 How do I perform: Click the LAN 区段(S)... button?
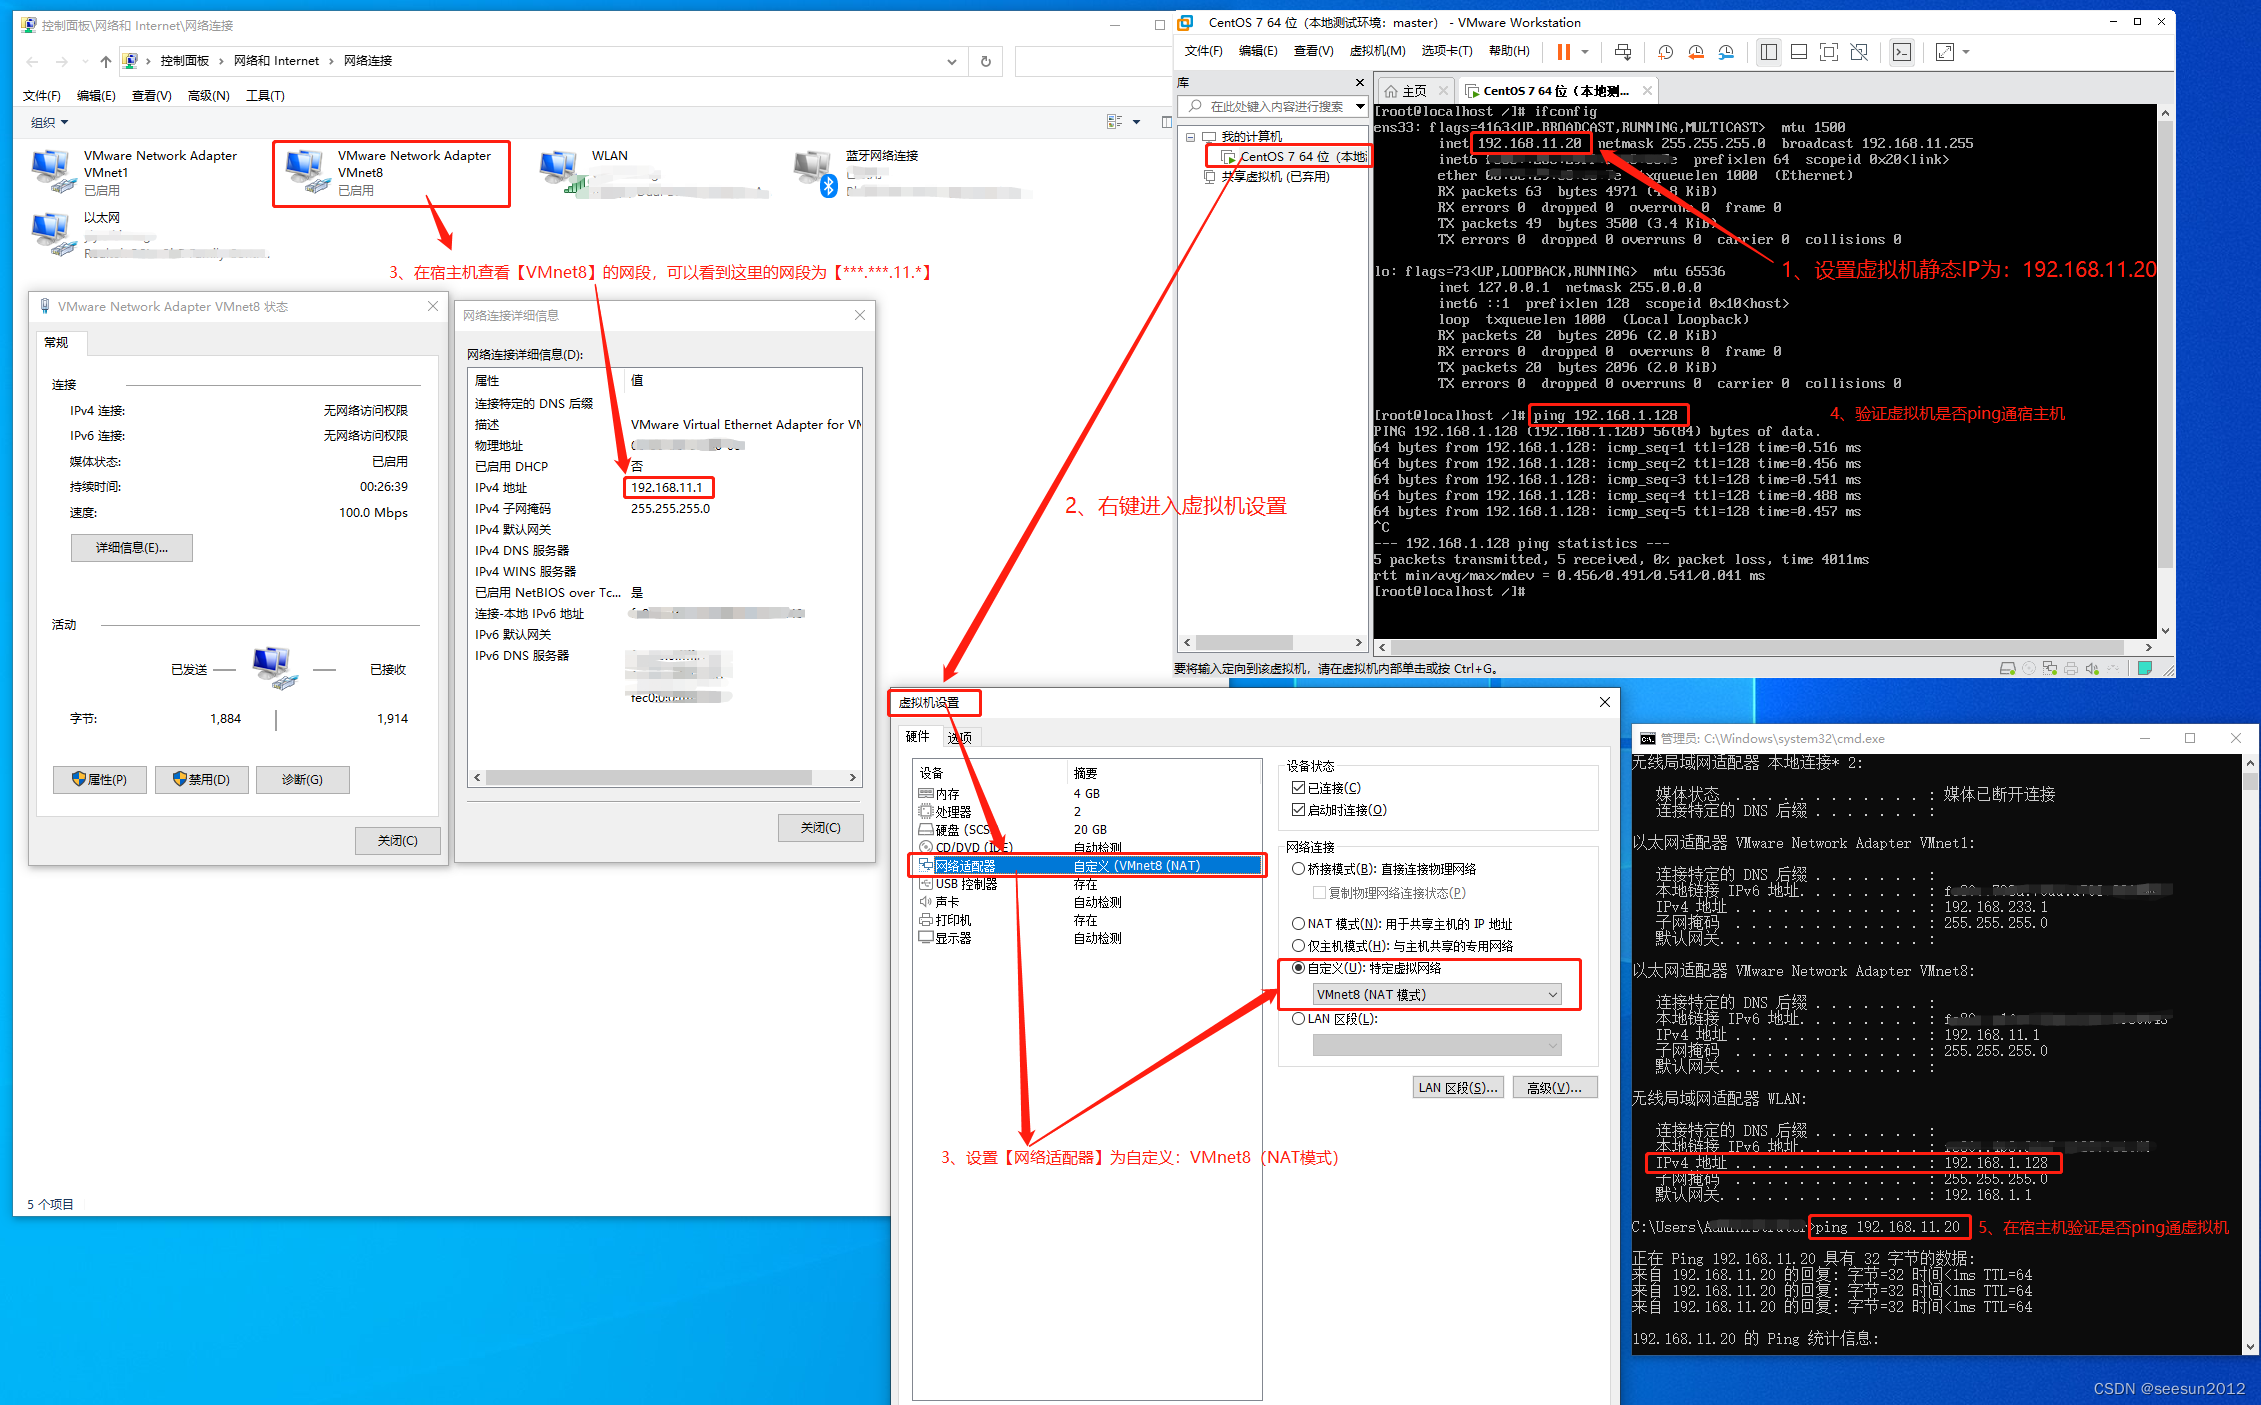(1458, 1088)
